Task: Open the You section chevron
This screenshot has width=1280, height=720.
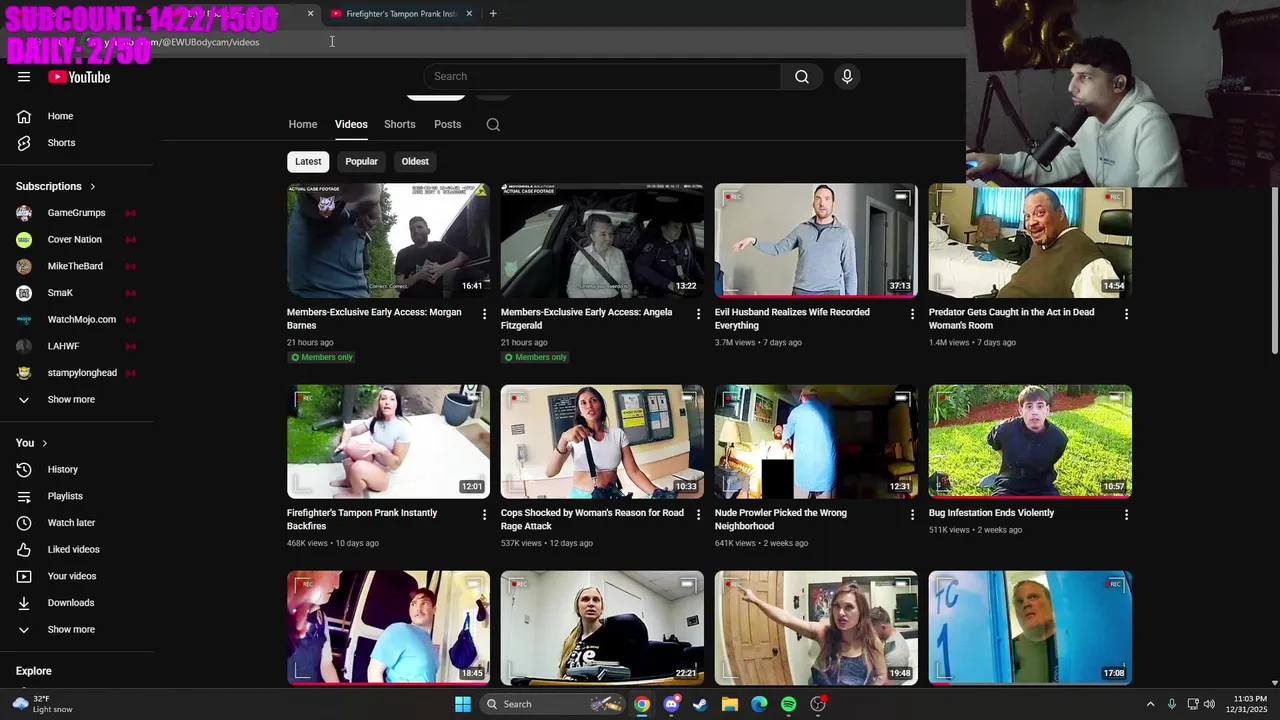Action: tap(44, 443)
